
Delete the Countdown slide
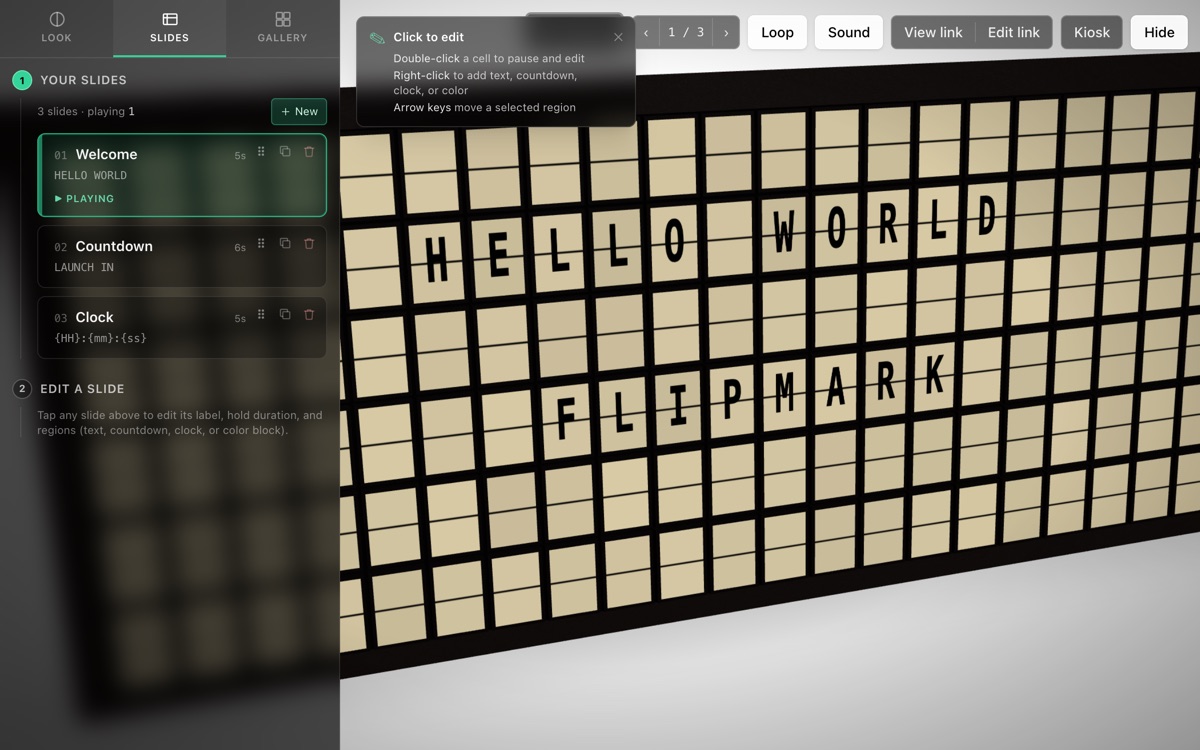coord(309,244)
